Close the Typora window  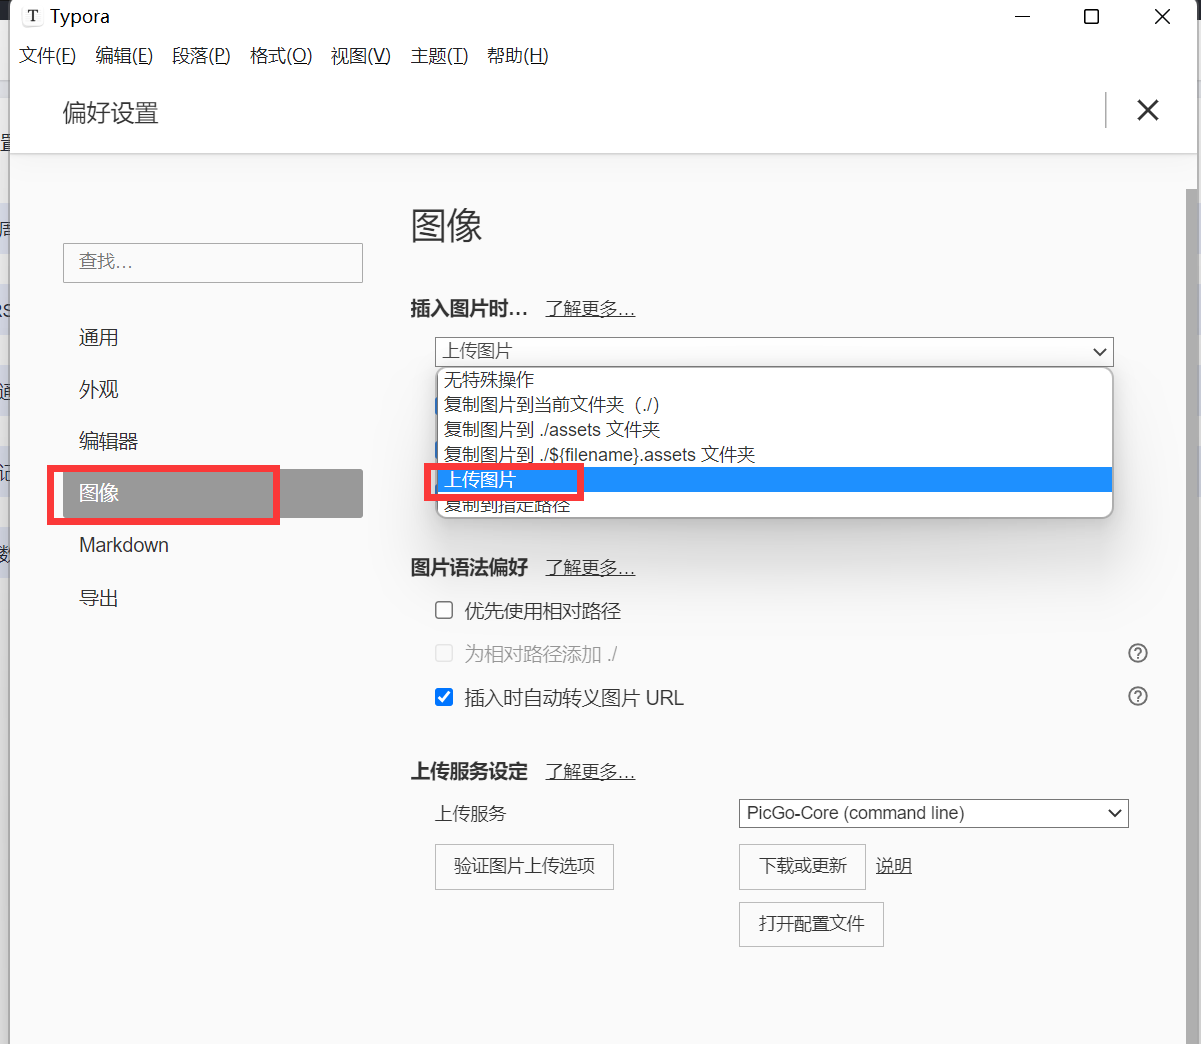coord(1162,17)
